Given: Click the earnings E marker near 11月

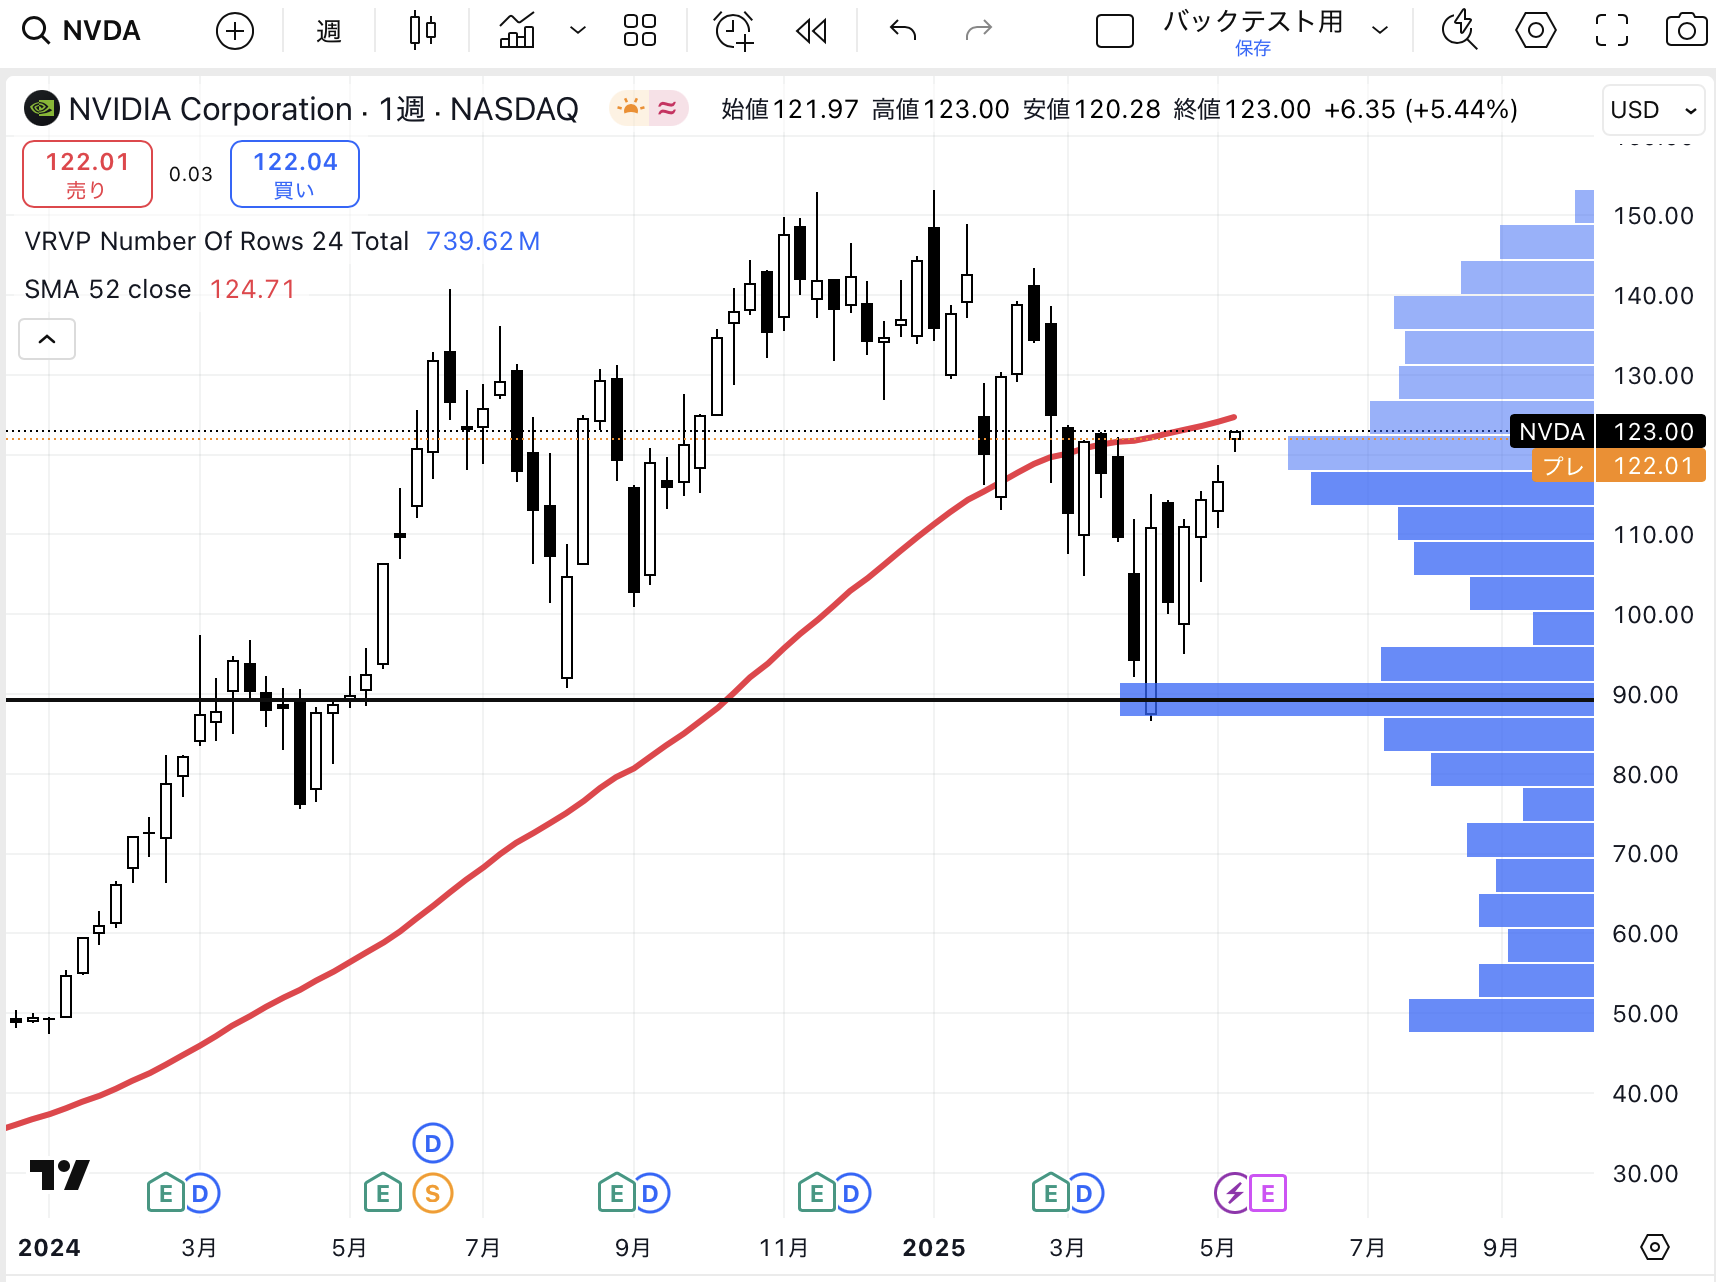Looking at the screenshot, I should click(816, 1193).
